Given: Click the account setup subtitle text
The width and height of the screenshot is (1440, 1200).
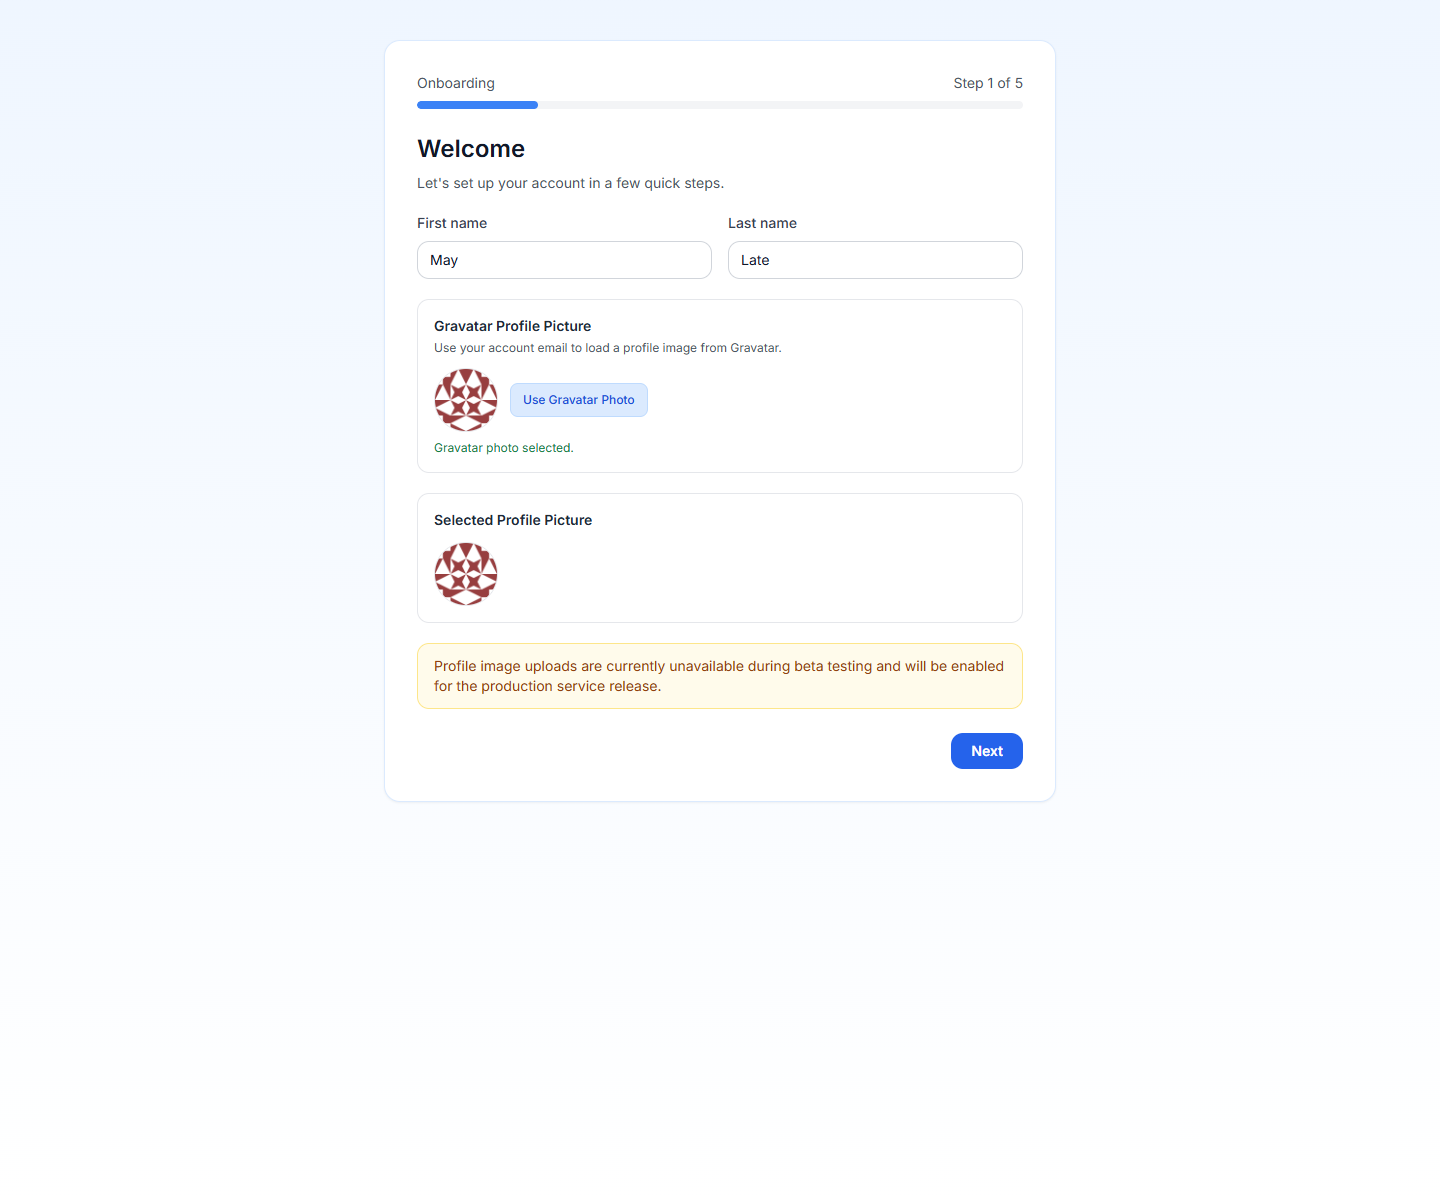Looking at the screenshot, I should (570, 183).
